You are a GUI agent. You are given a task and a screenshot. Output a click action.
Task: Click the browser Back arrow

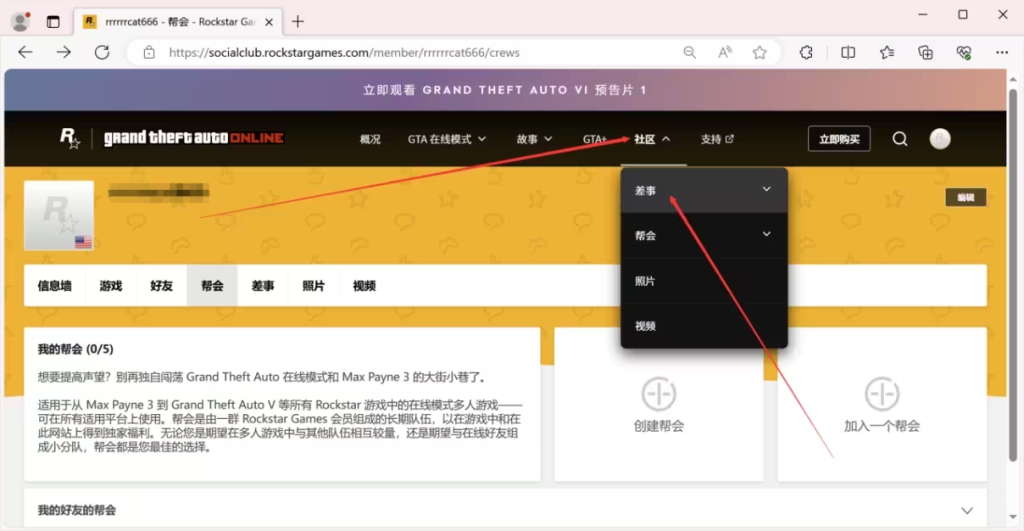[25, 52]
